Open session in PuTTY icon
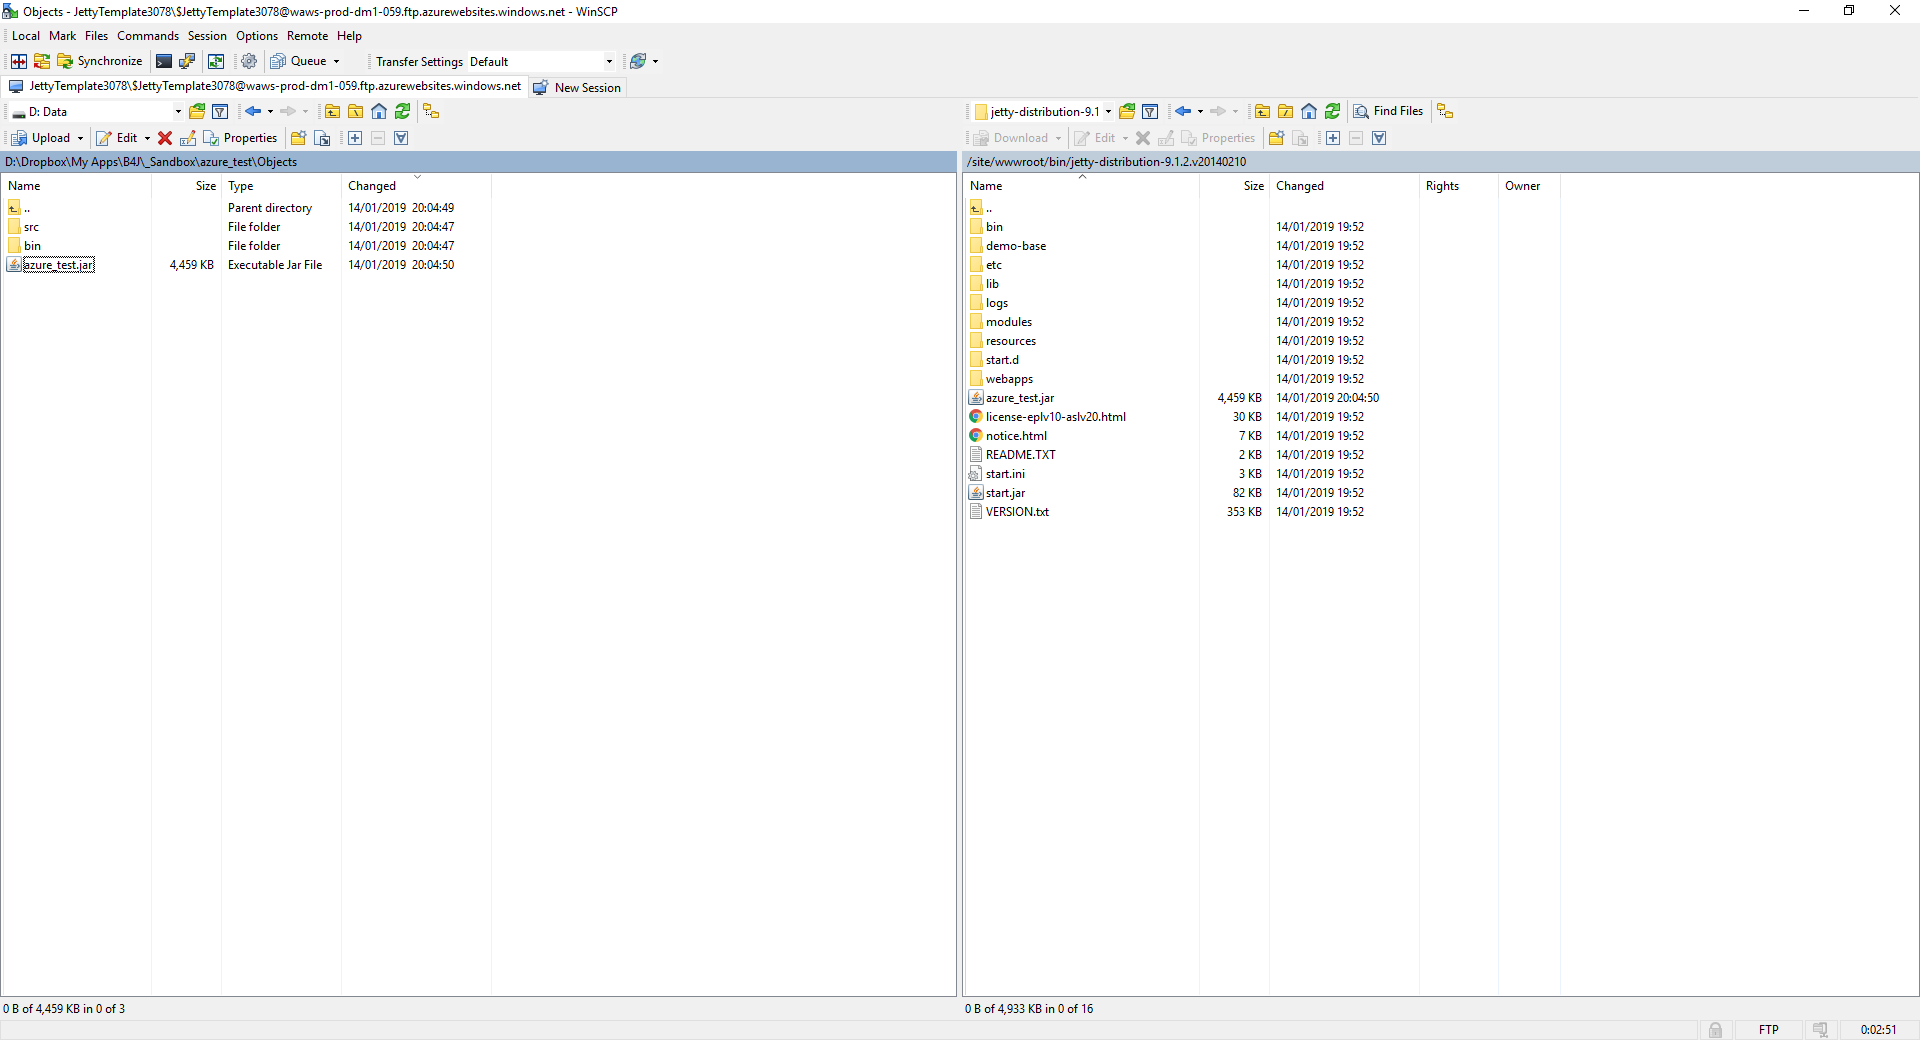Screen dimensions: 1920x1040 click(x=187, y=61)
